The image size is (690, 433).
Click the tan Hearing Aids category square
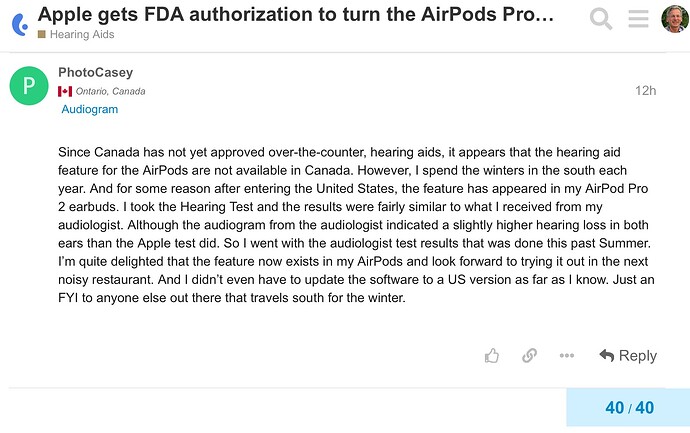[42, 34]
